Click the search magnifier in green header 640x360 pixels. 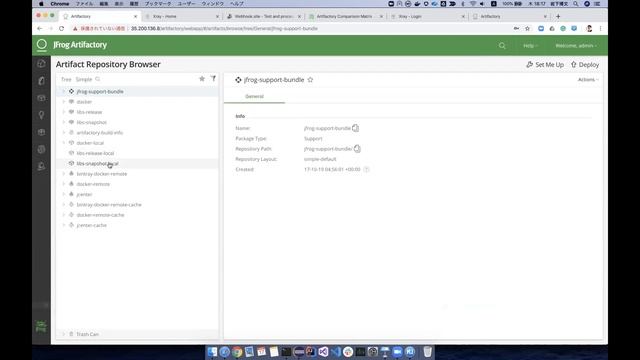click(x=502, y=46)
